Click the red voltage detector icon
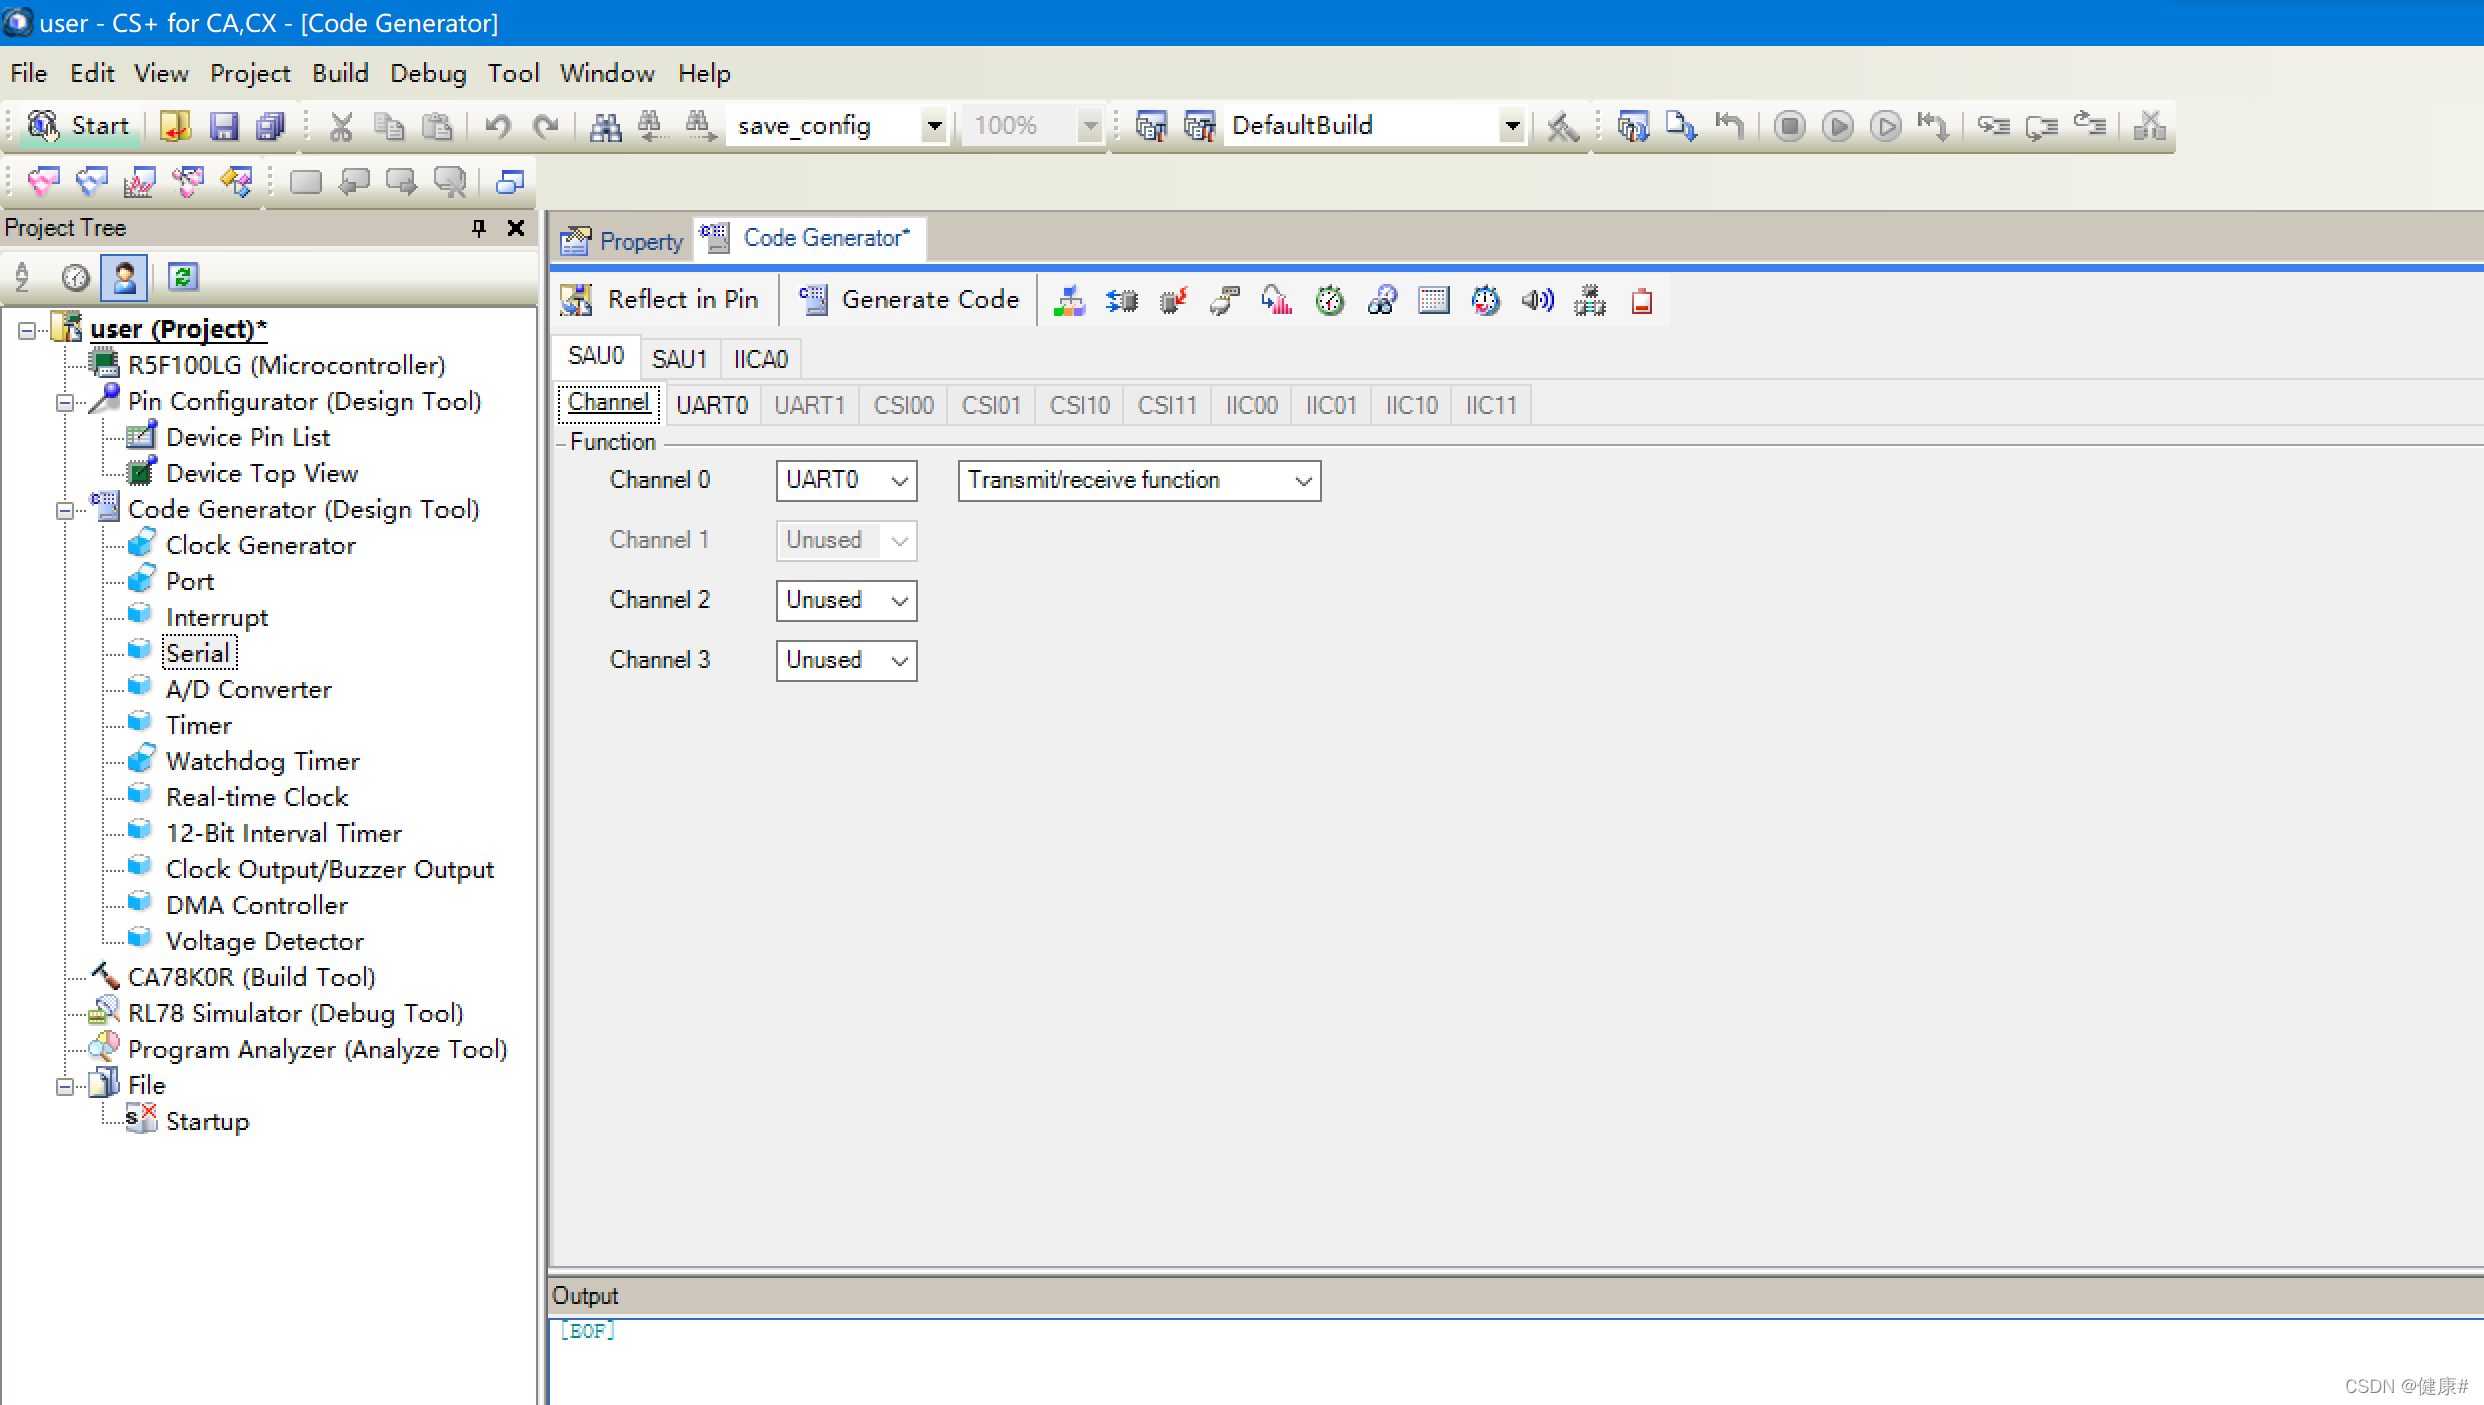 [1641, 300]
